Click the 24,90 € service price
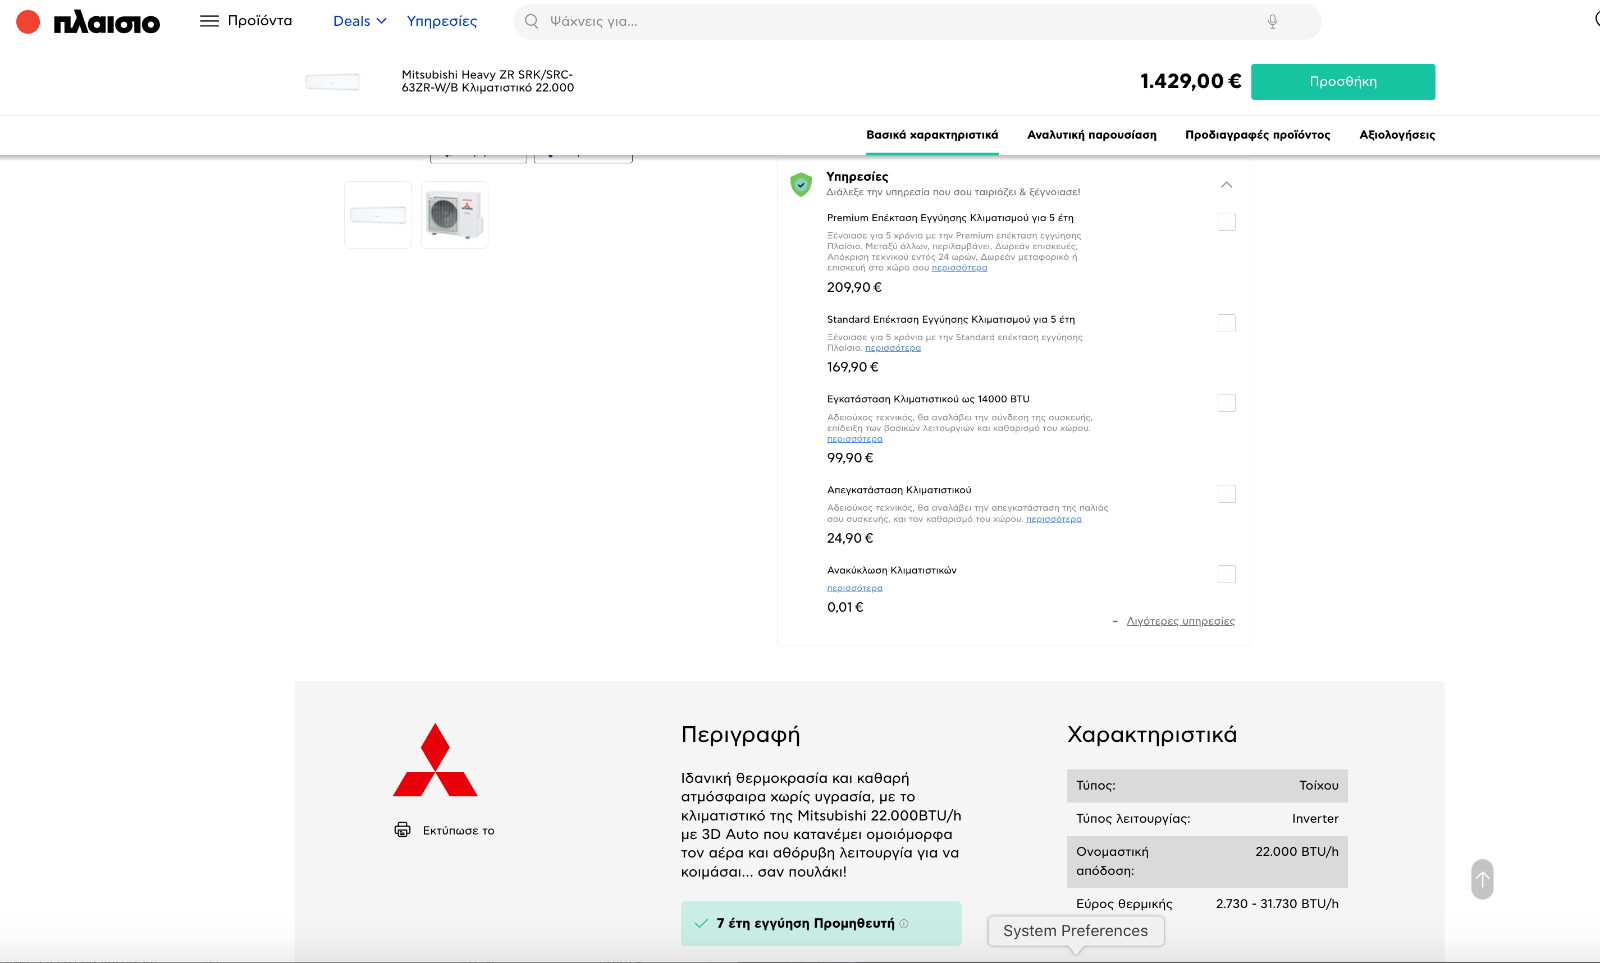1600x963 pixels. [x=850, y=538]
